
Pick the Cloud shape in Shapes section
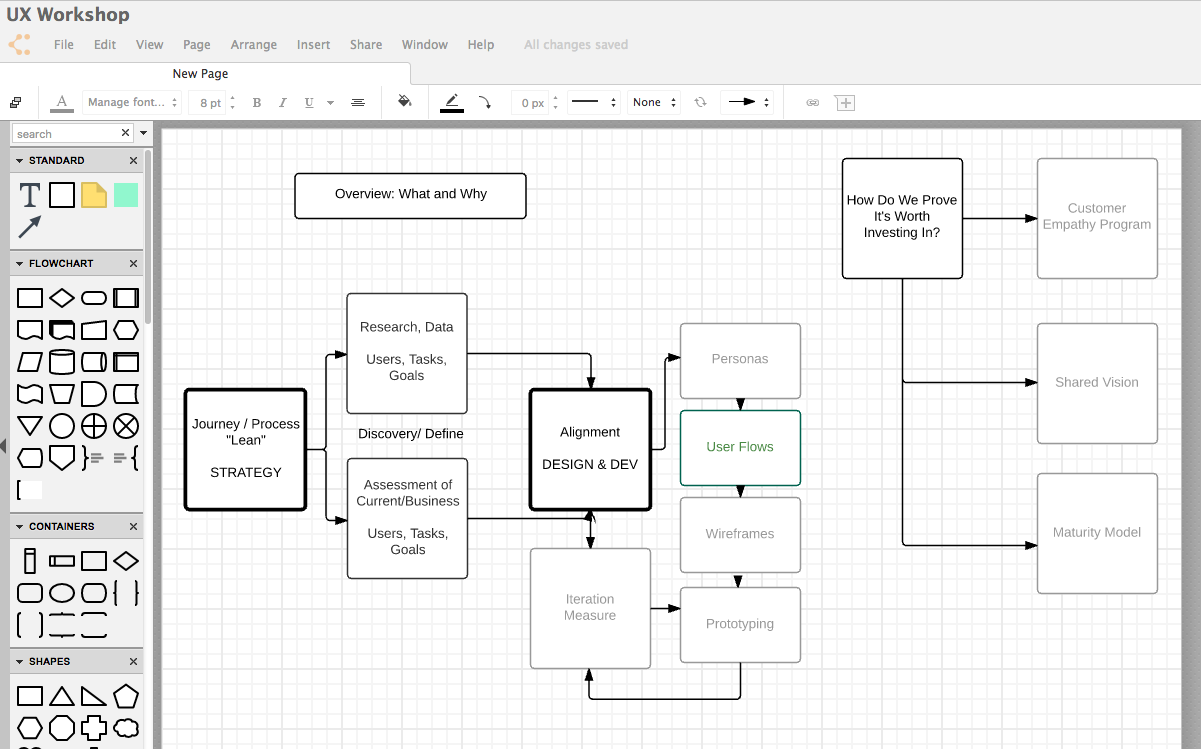[126, 728]
